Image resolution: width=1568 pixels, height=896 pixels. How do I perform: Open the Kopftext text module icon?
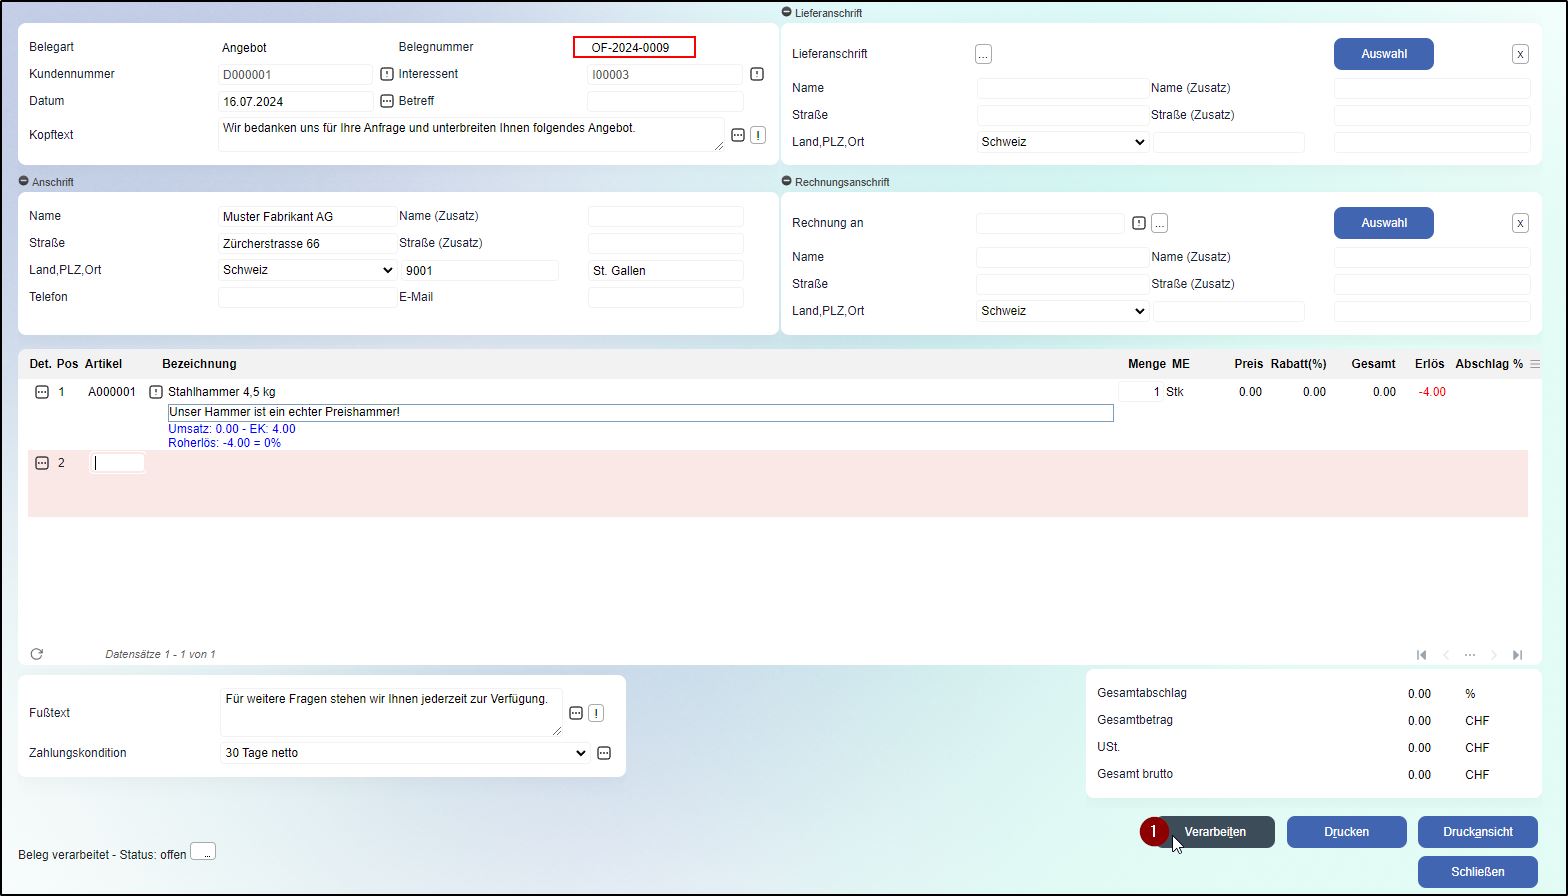click(738, 135)
